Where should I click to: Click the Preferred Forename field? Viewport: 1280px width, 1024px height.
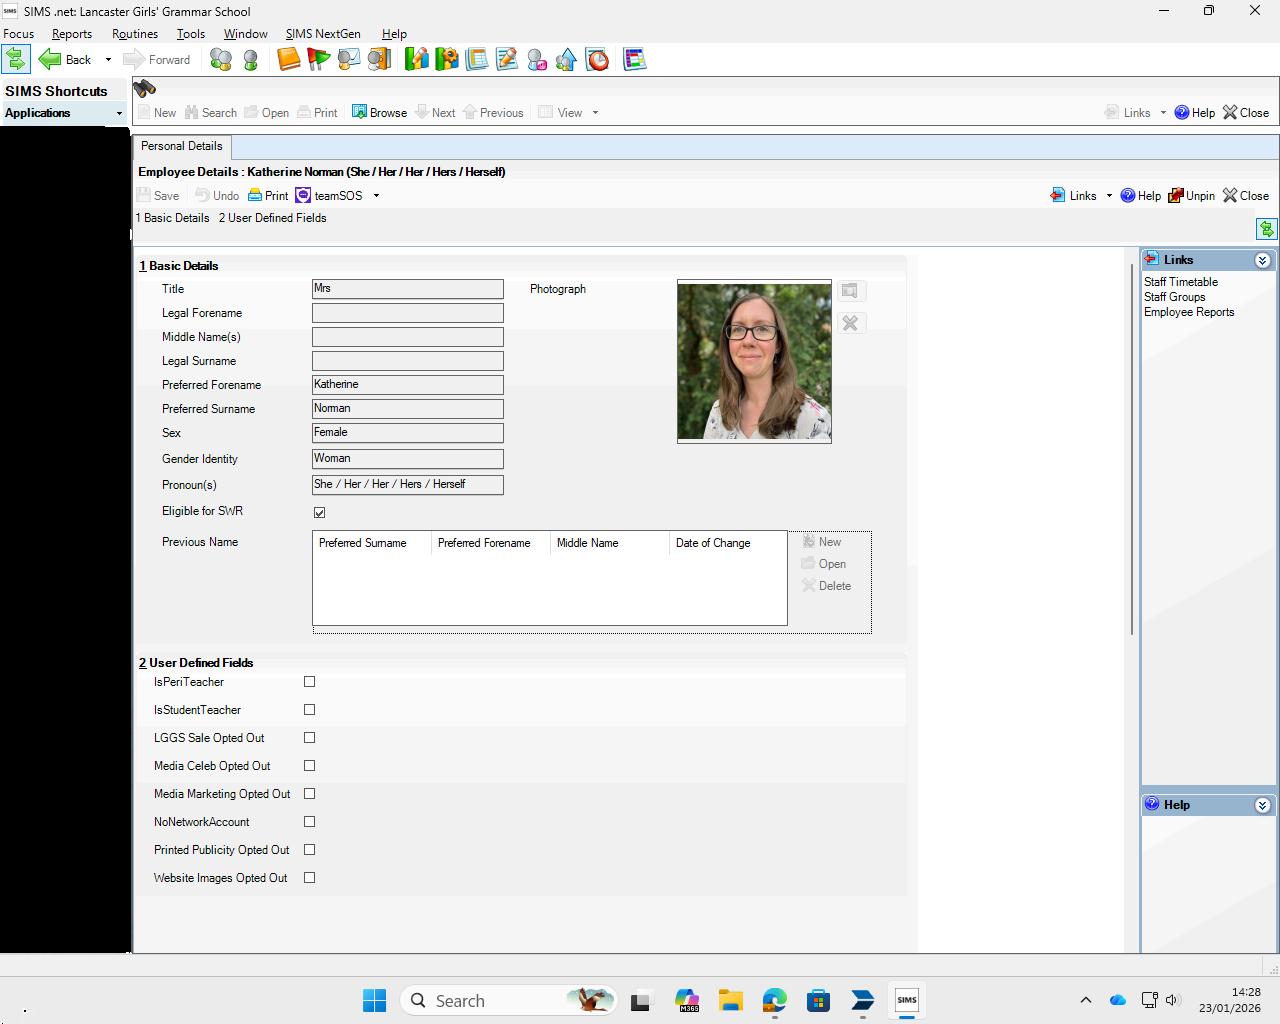tap(408, 385)
